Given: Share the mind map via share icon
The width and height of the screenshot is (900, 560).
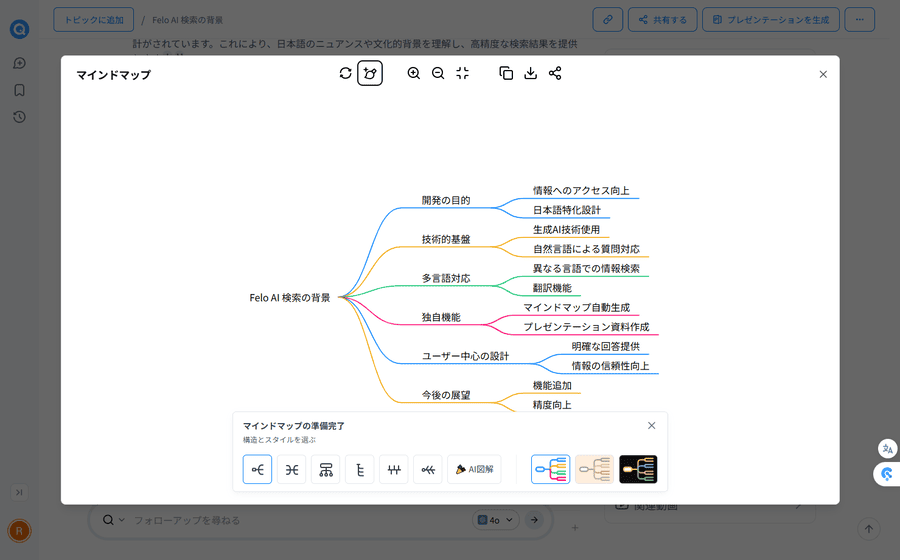Looking at the screenshot, I should [x=555, y=73].
